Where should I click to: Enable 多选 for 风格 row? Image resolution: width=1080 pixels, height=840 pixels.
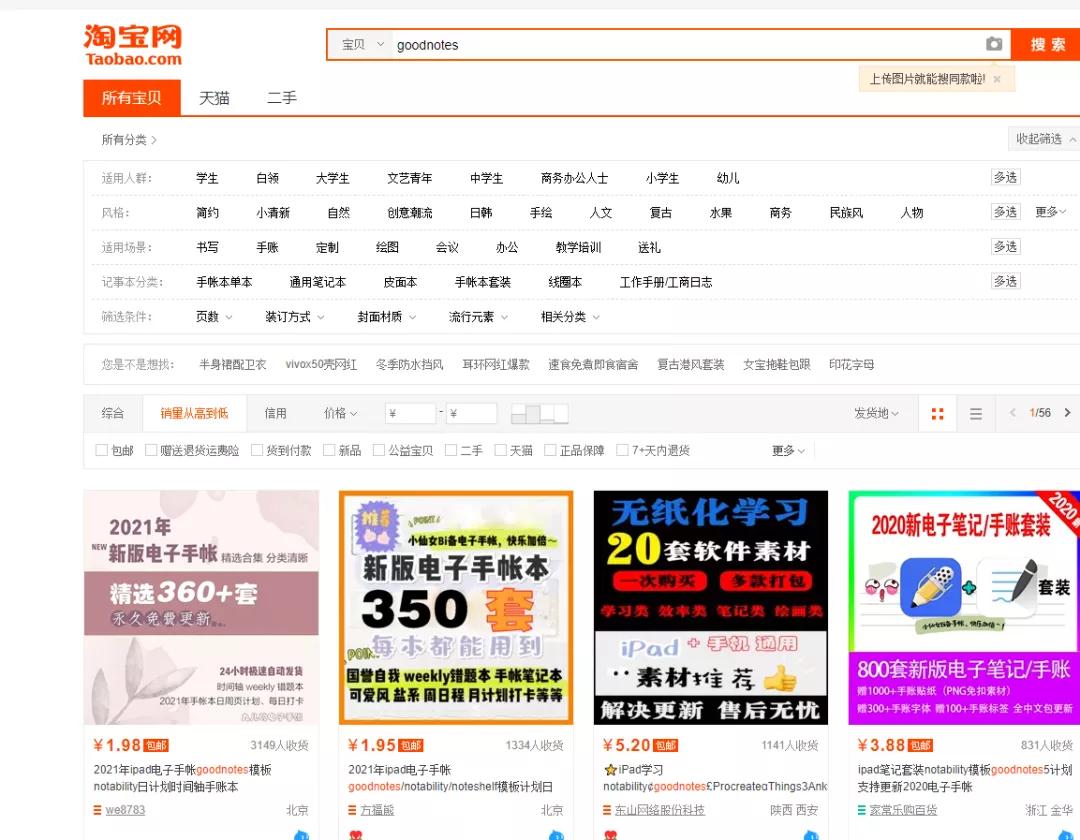pos(1005,212)
